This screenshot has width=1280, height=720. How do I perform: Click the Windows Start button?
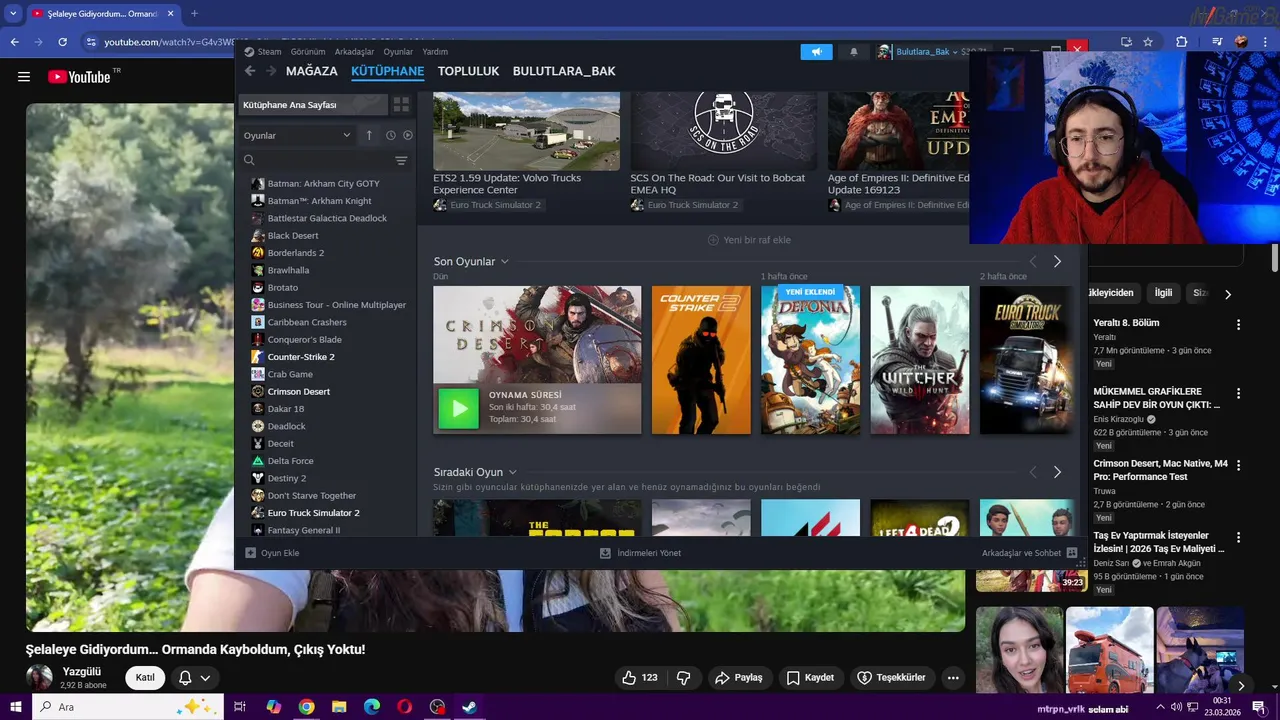coord(15,707)
